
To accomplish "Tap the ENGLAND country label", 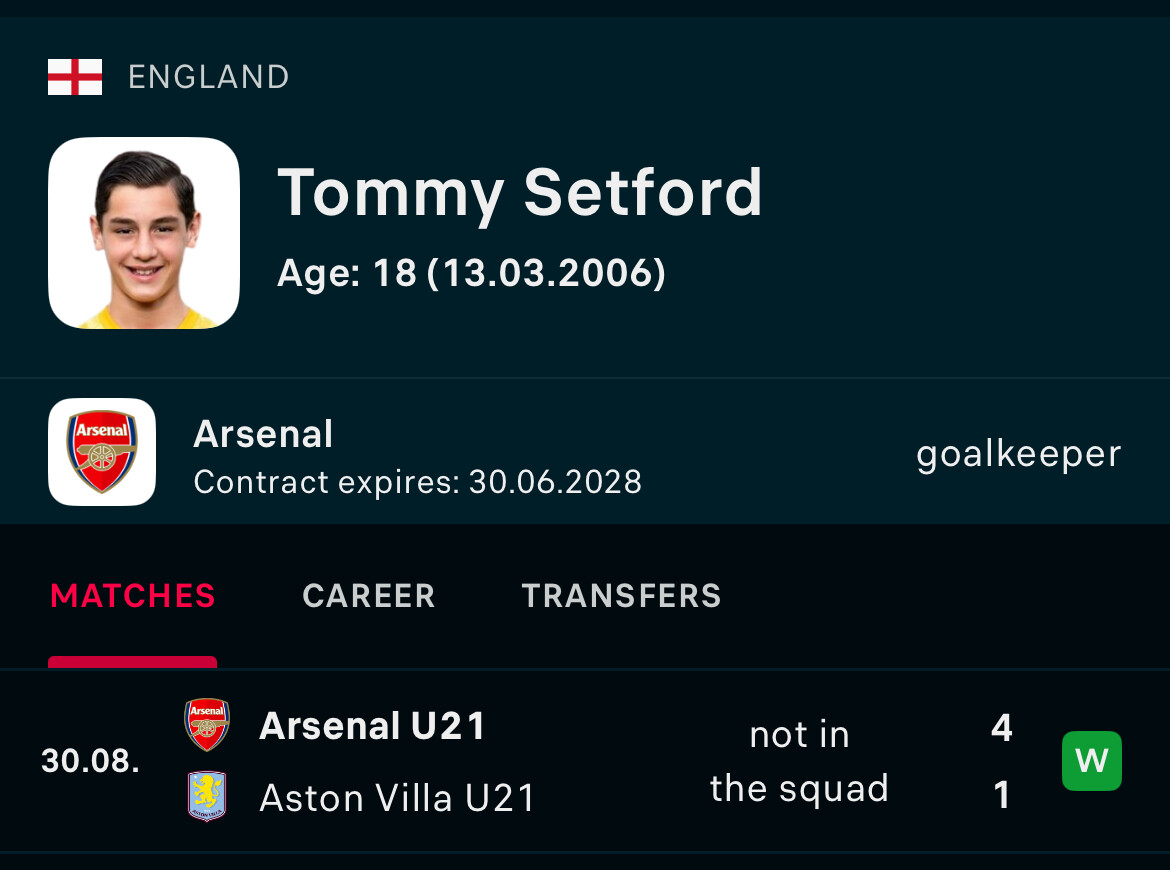I will 208,77.
